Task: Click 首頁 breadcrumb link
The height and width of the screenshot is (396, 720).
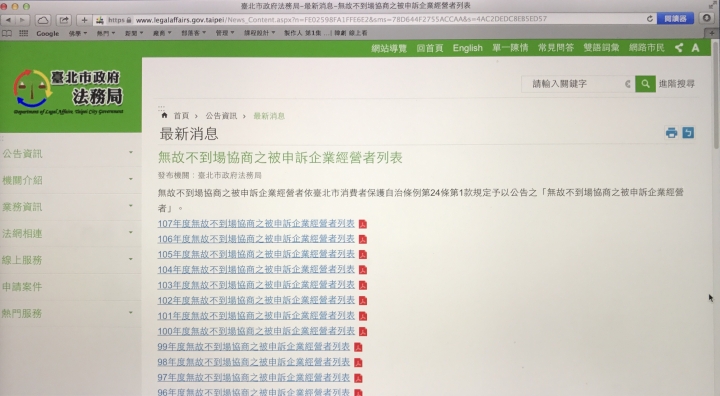Action: (181, 116)
